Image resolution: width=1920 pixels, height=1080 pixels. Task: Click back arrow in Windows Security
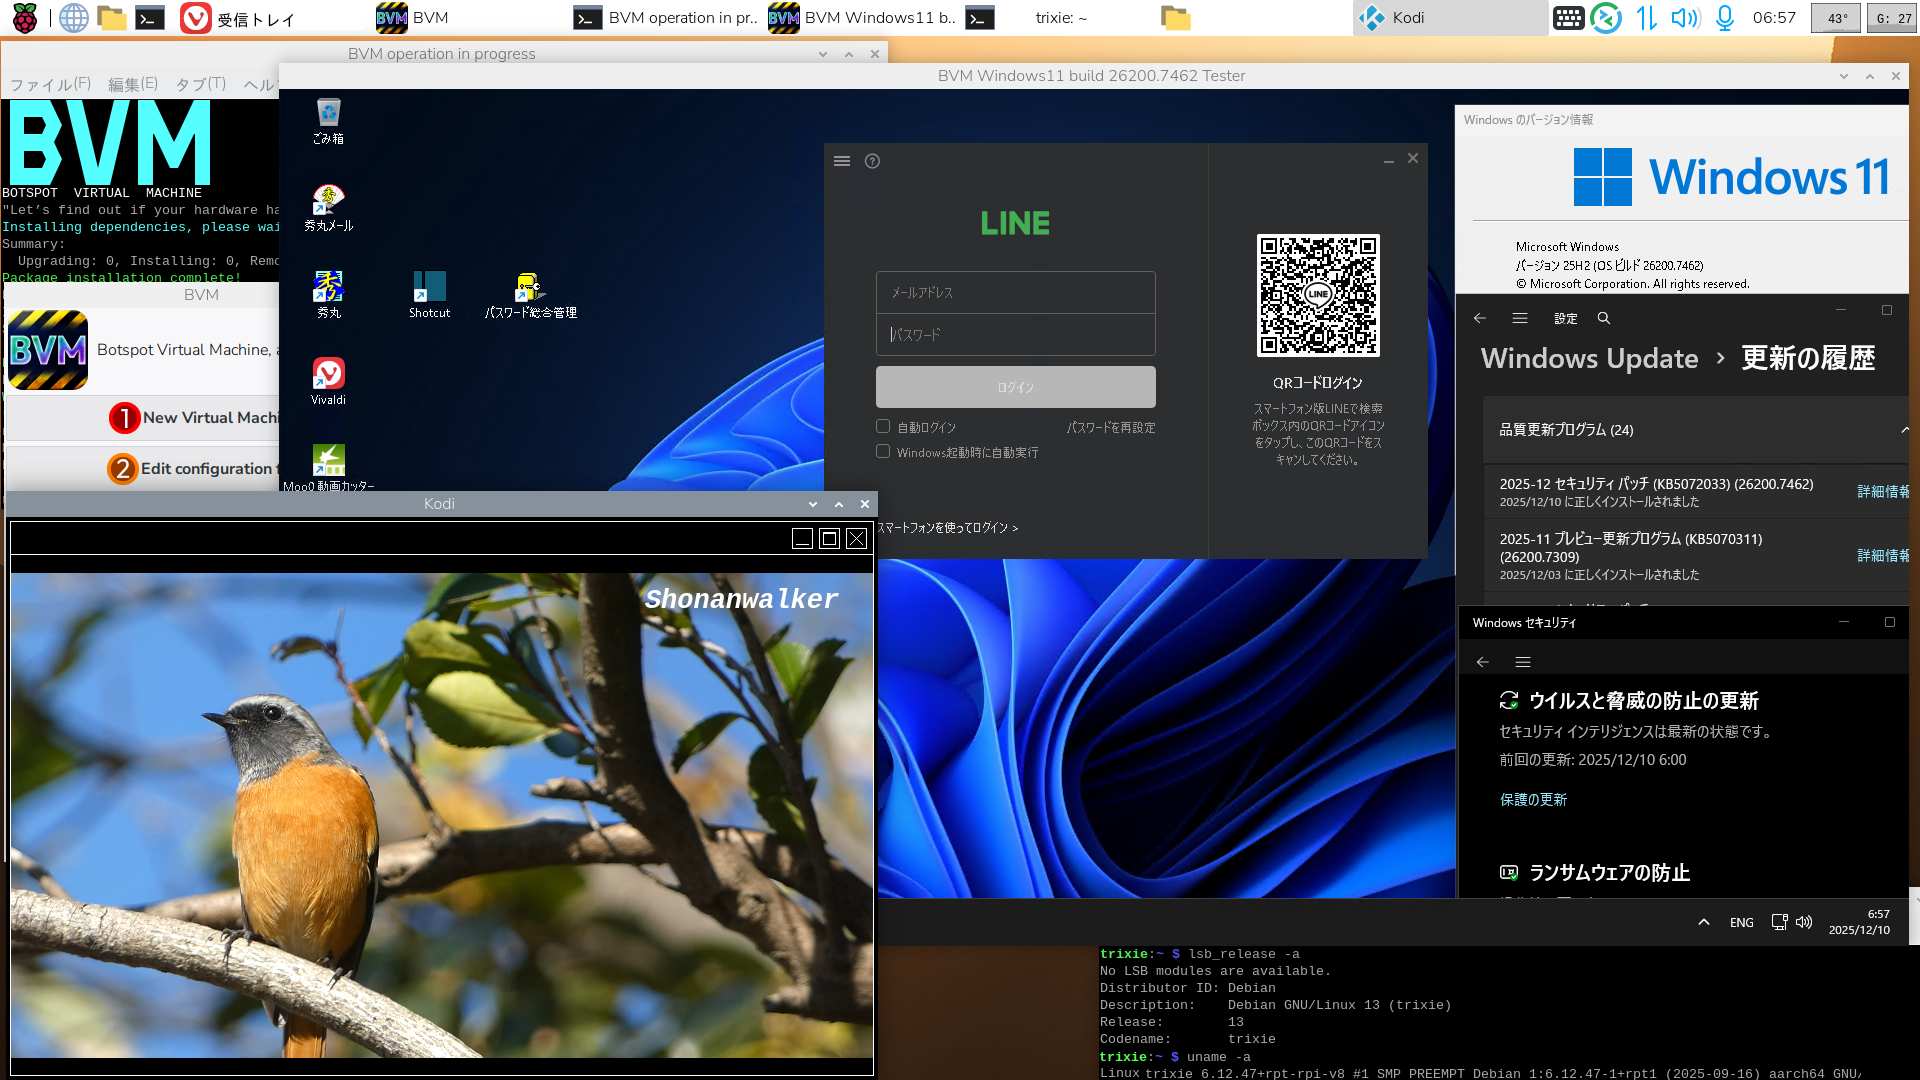(1483, 662)
